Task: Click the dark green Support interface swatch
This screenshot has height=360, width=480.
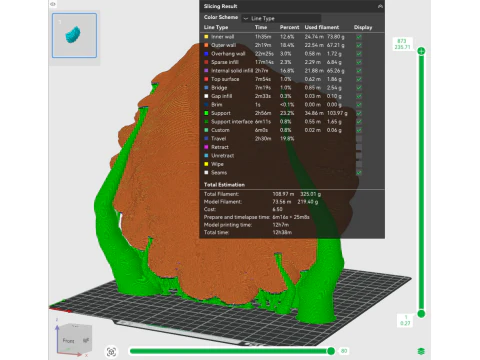Action: (206, 122)
